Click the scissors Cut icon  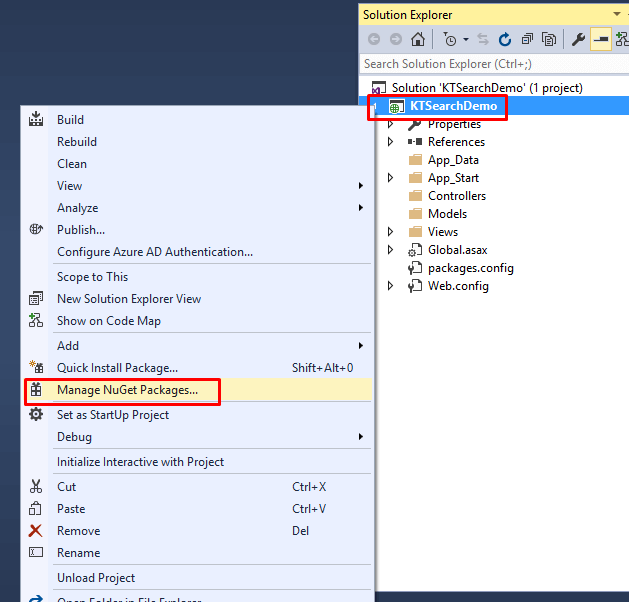click(x=36, y=486)
